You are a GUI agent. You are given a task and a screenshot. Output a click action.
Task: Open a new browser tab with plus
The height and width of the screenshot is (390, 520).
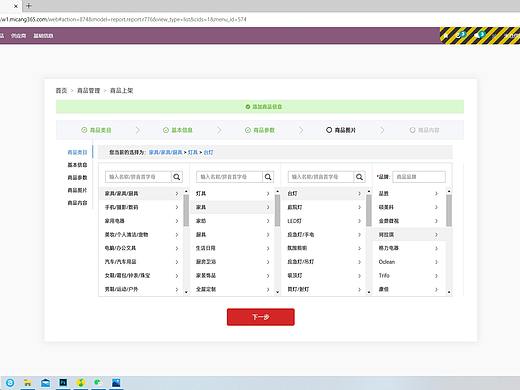point(29,6)
